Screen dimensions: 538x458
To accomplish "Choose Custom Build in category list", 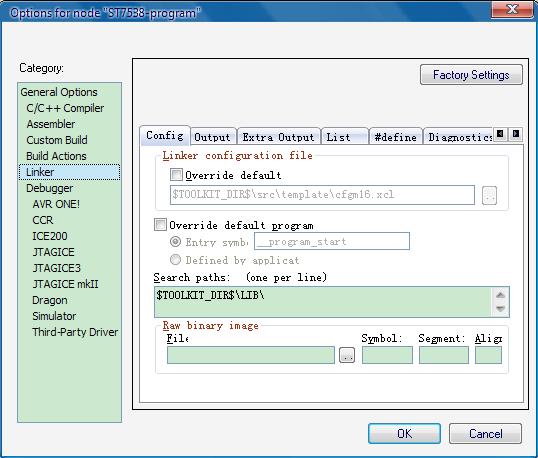I will tap(57, 140).
